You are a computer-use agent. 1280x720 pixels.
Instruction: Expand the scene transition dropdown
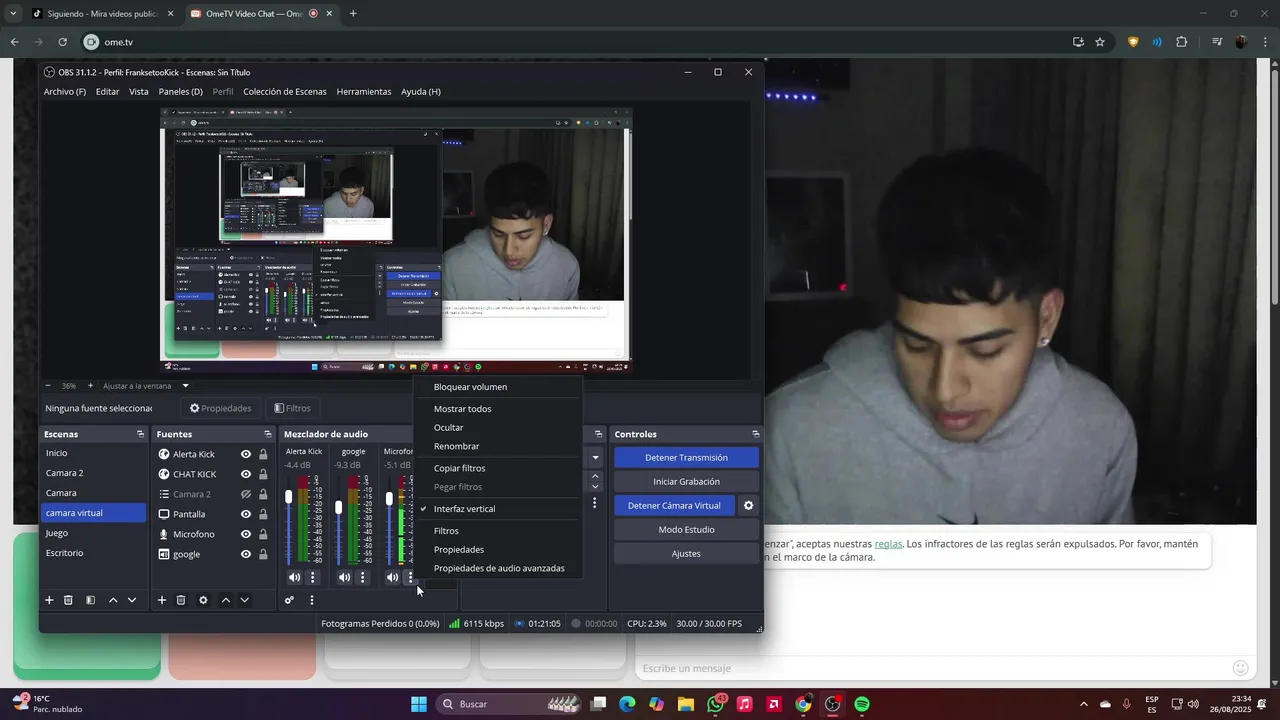pos(595,458)
